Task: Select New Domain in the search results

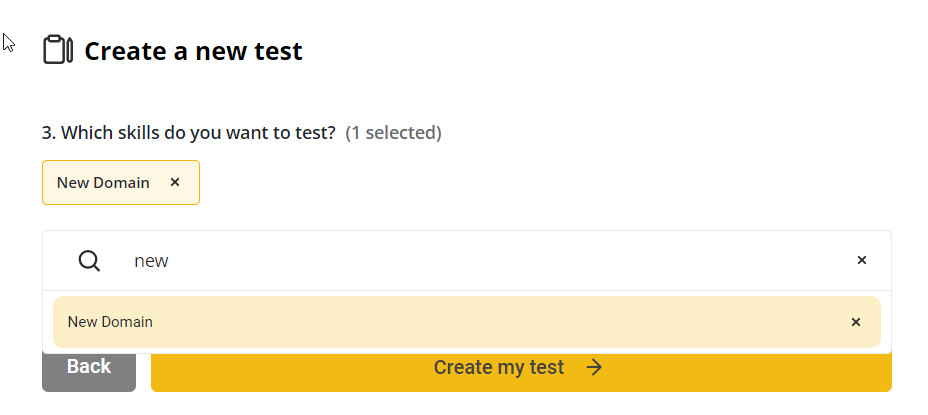Action: [110, 322]
